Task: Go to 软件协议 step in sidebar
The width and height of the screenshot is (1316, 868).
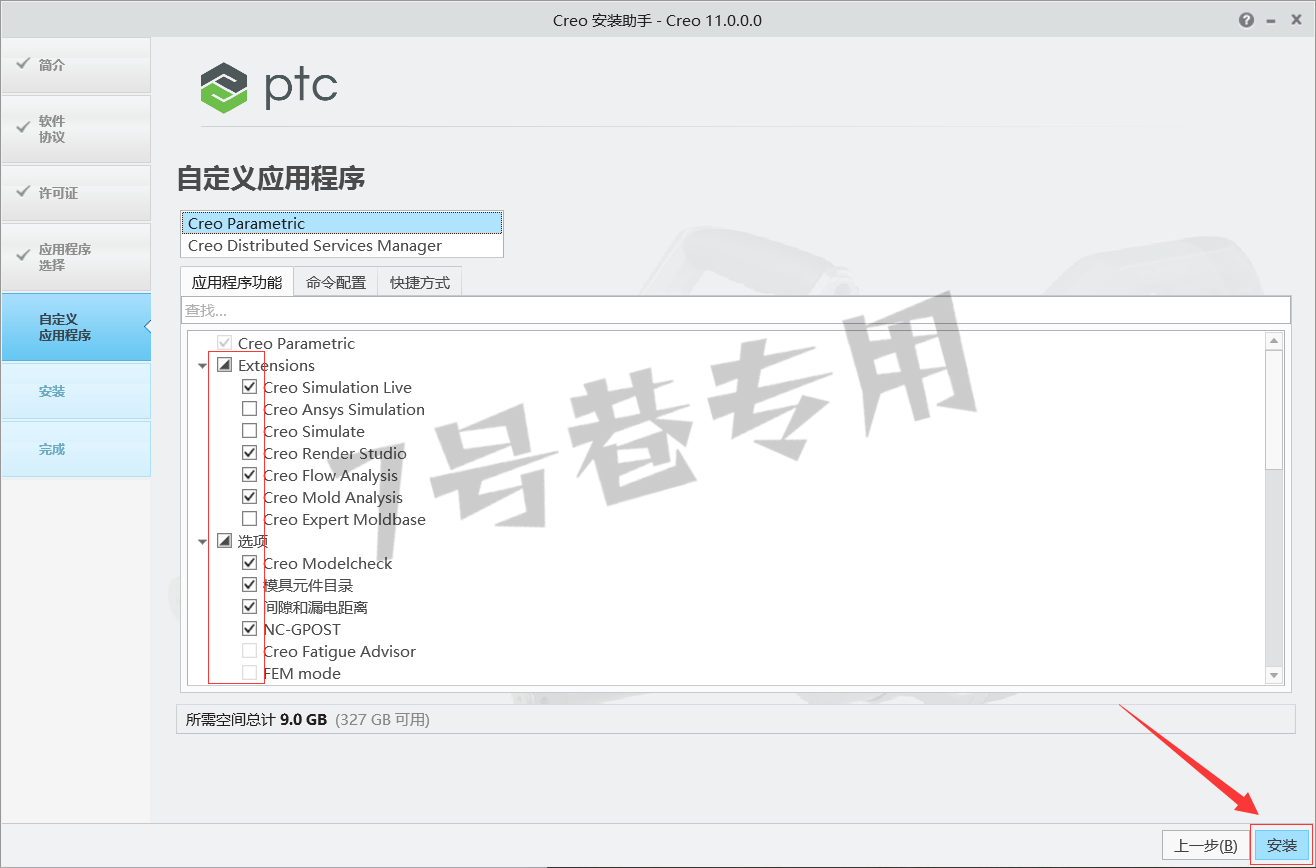Action: point(76,129)
